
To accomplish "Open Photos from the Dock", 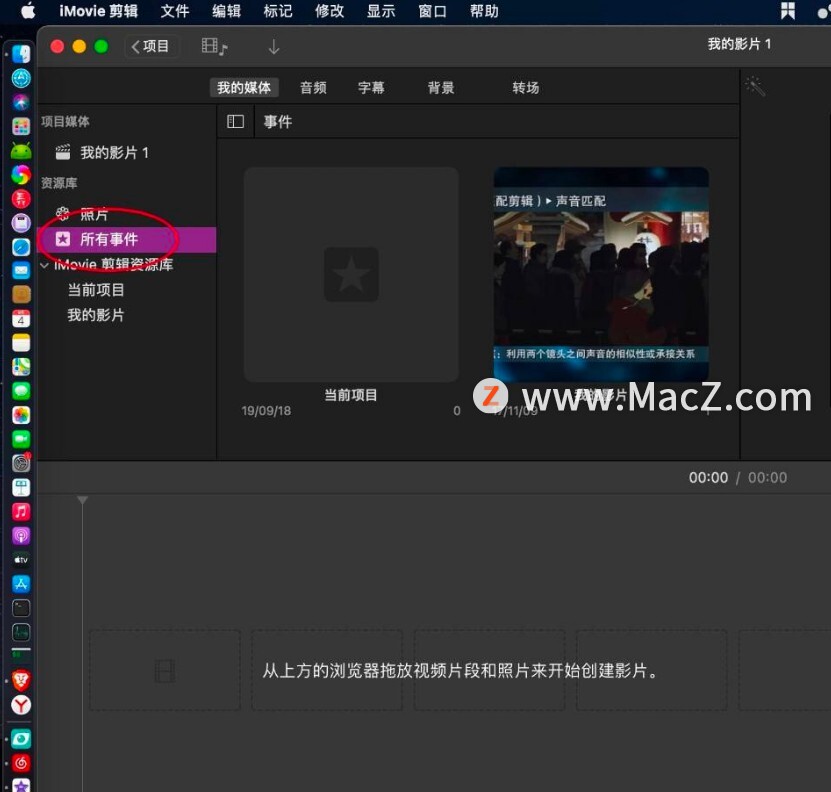I will 21,415.
